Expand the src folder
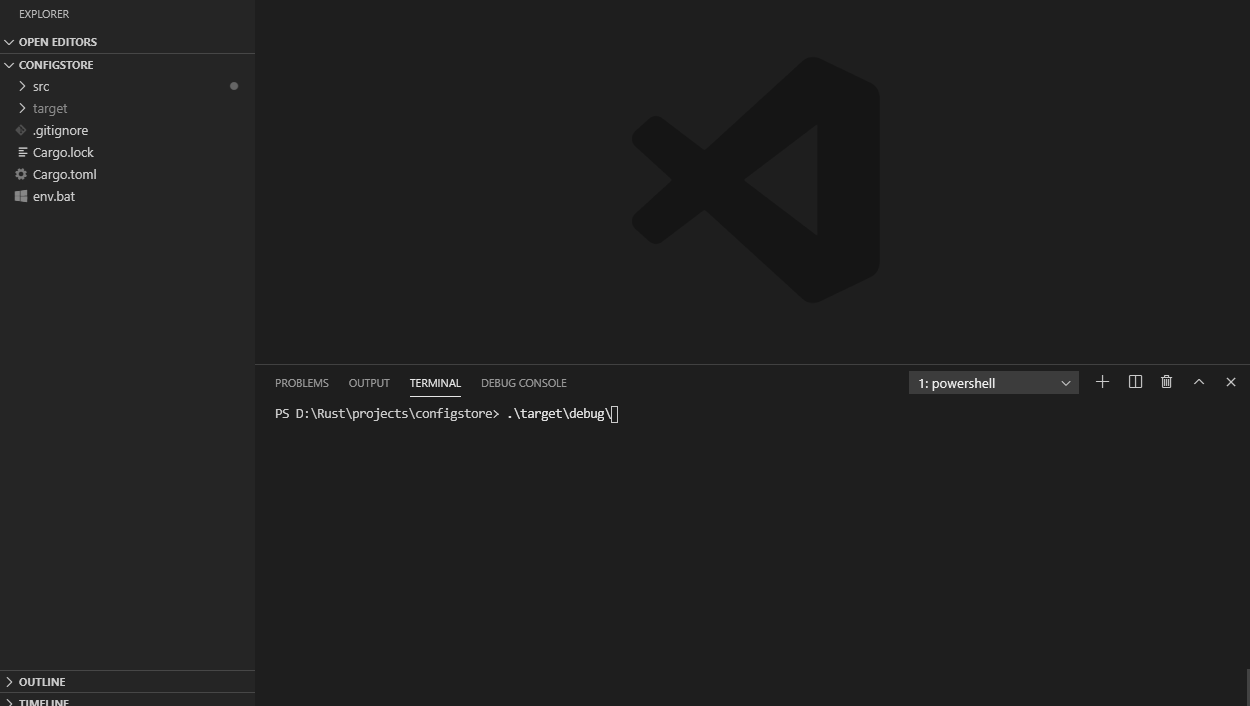This screenshot has width=1250, height=706. point(127,86)
